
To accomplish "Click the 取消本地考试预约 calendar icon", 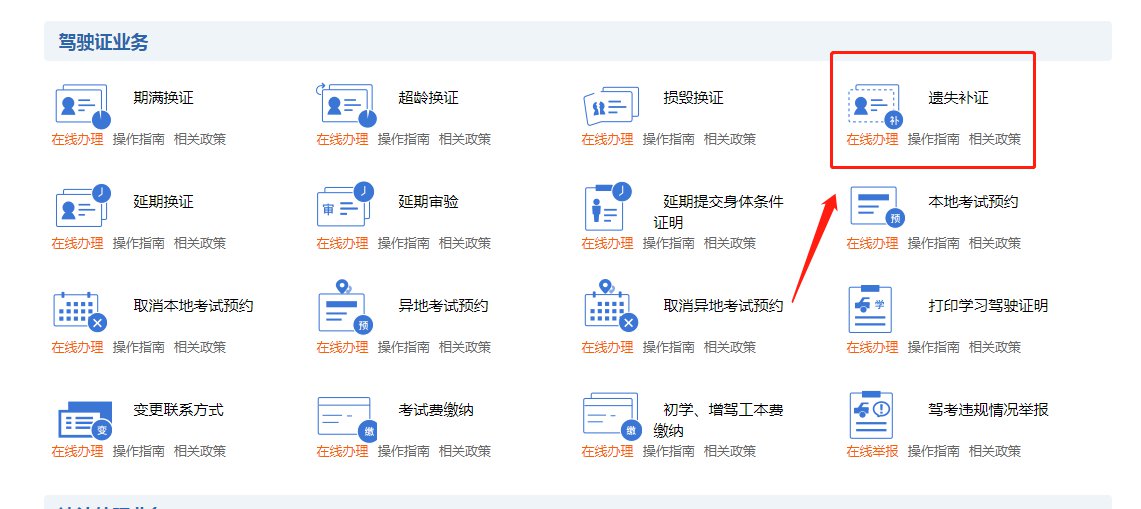I will tap(80, 311).
